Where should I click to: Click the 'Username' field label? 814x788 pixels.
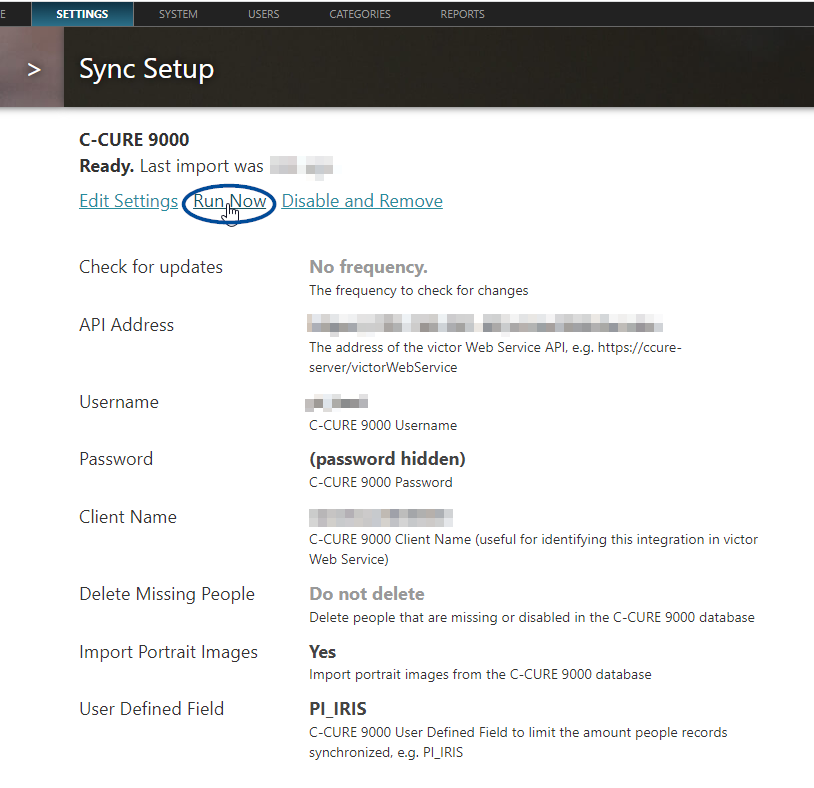tap(119, 402)
